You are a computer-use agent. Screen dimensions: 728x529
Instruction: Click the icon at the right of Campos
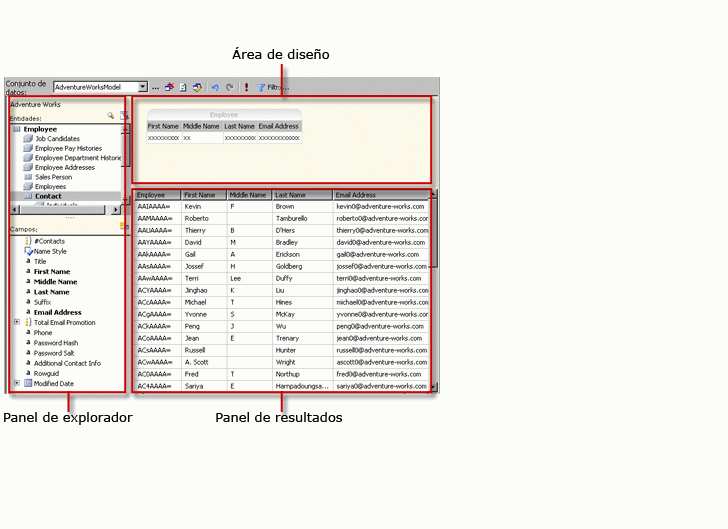tap(123, 226)
